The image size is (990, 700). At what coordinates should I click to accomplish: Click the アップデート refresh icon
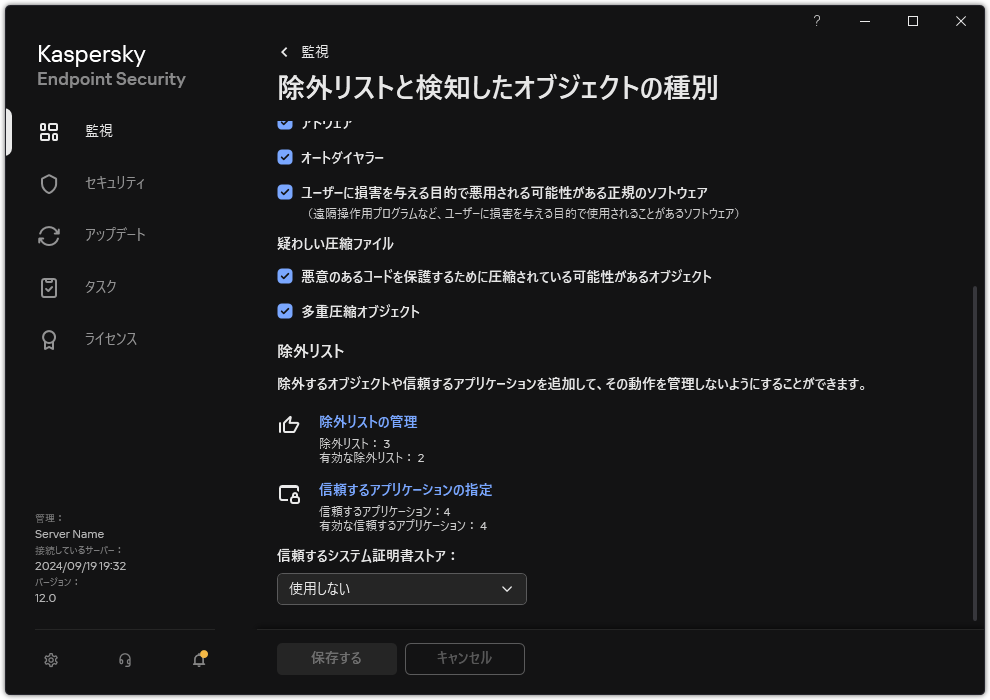(48, 235)
